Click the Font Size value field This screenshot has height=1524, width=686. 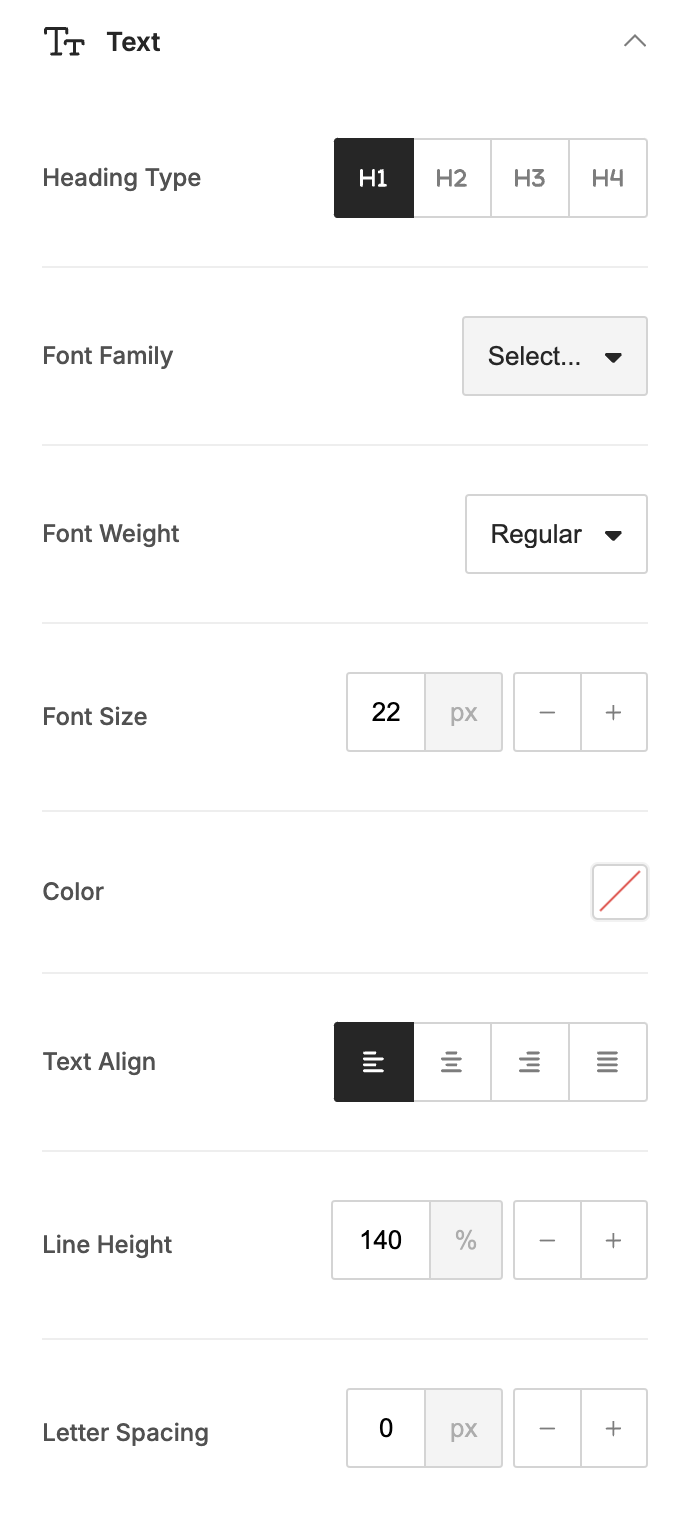386,712
